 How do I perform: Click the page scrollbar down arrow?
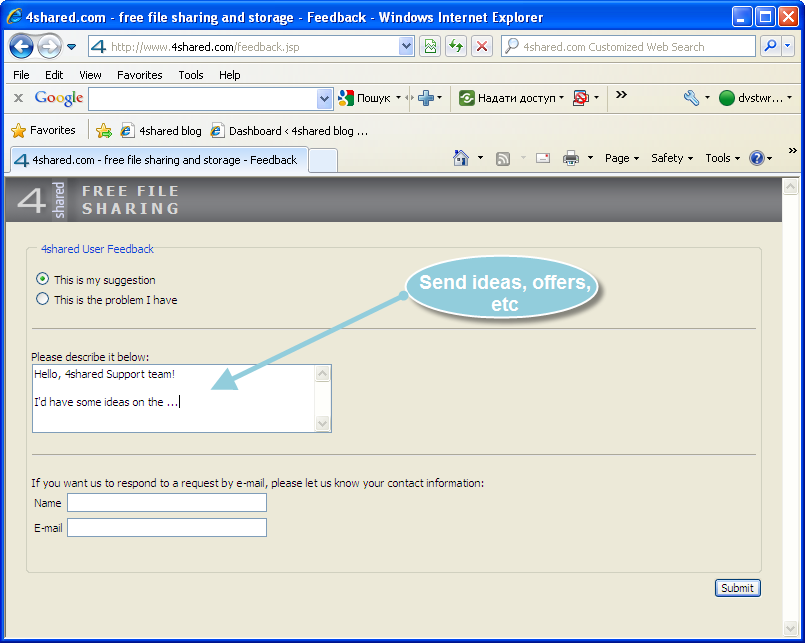click(x=791, y=628)
